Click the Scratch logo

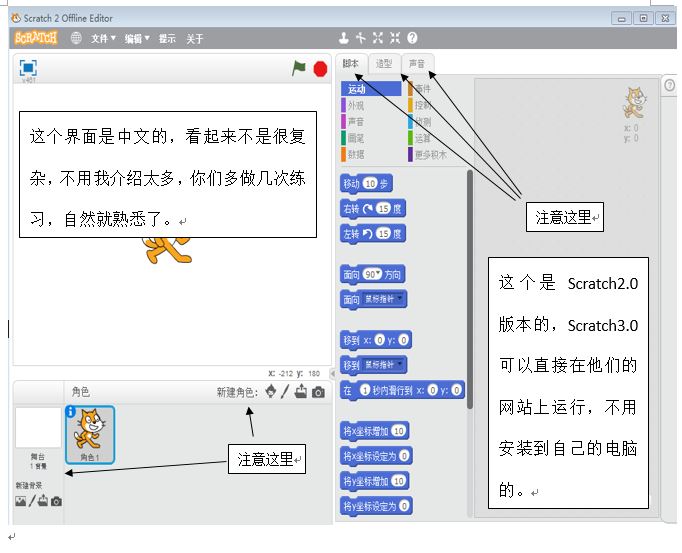point(36,38)
